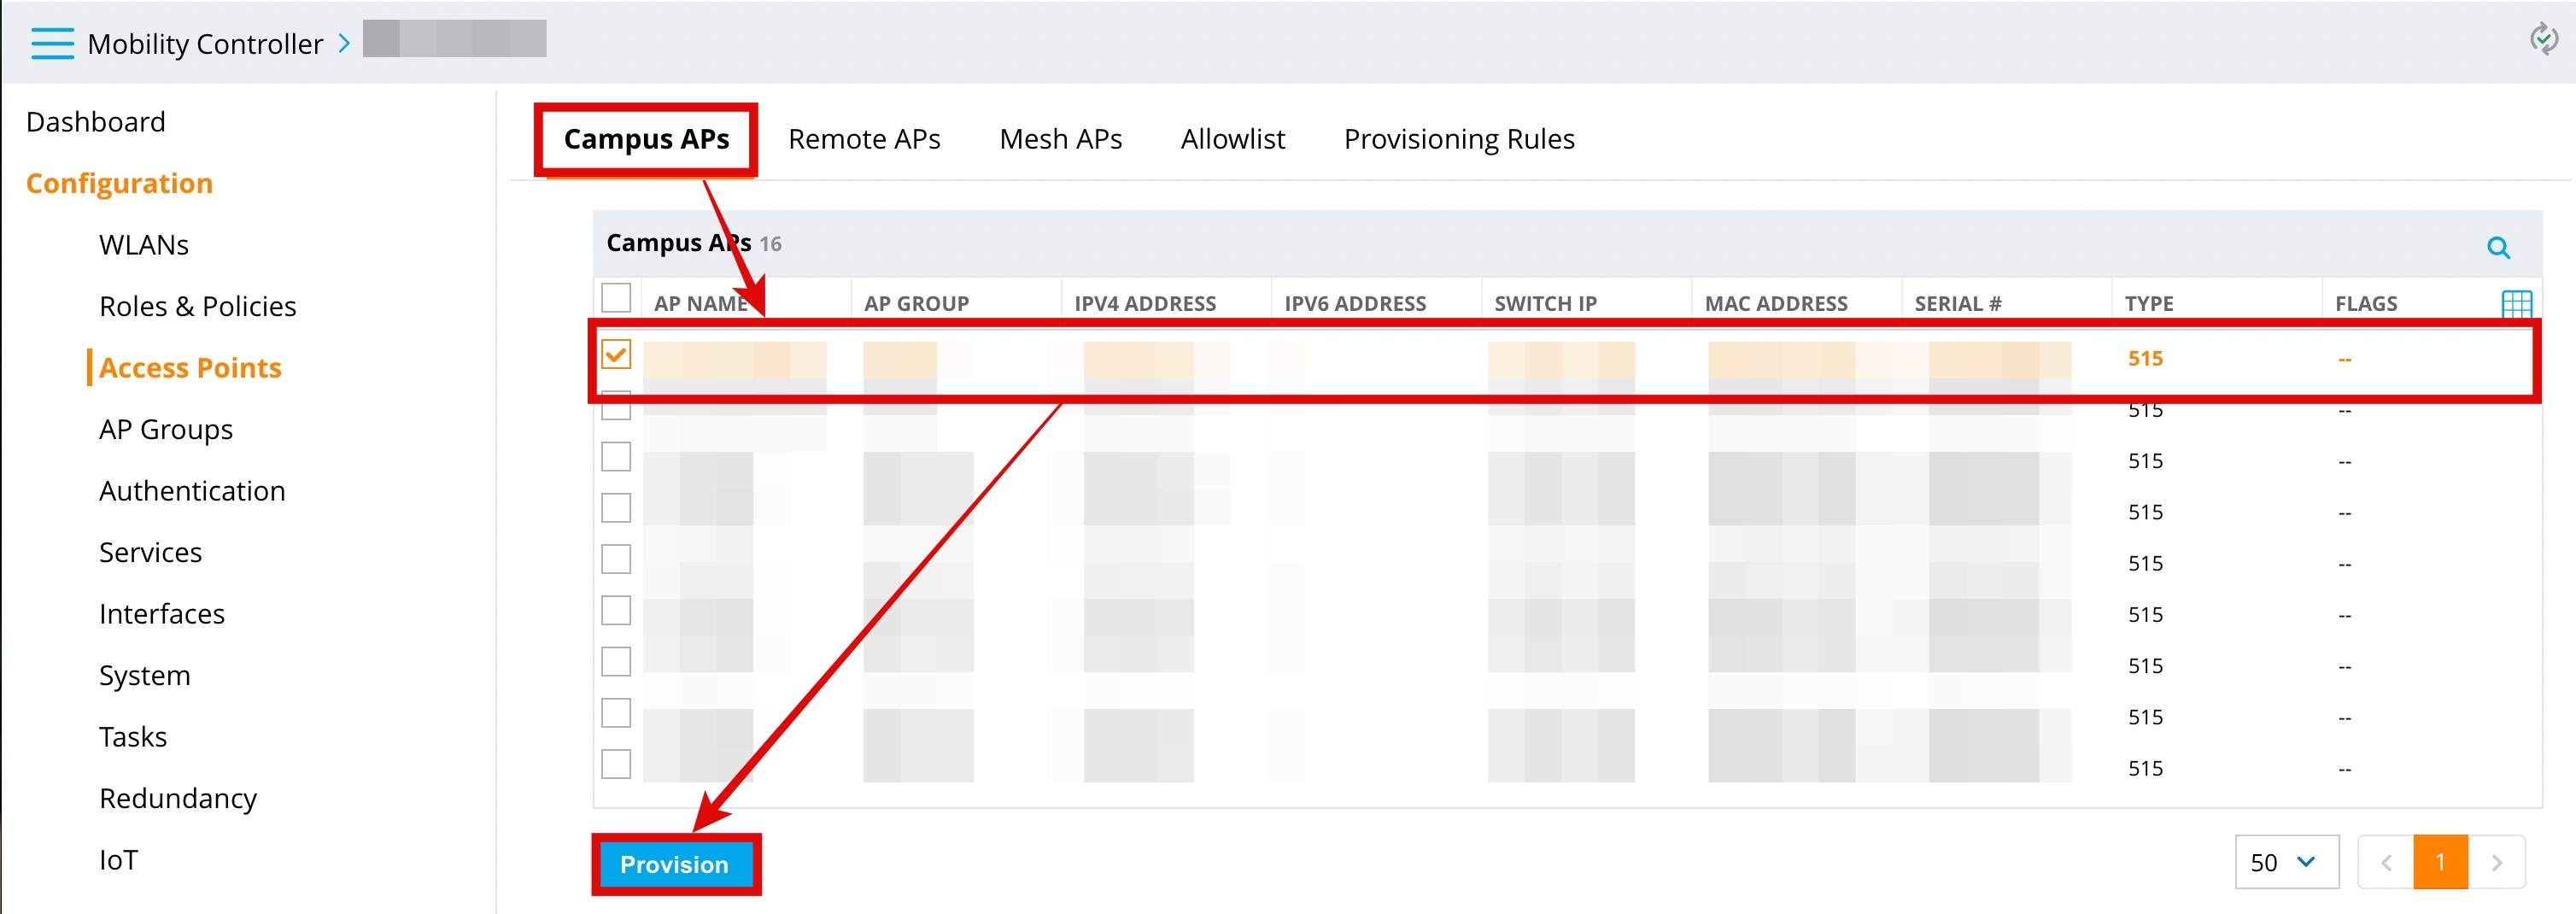
Task: Check the fifth AP row checkbox
Action: click(x=616, y=559)
